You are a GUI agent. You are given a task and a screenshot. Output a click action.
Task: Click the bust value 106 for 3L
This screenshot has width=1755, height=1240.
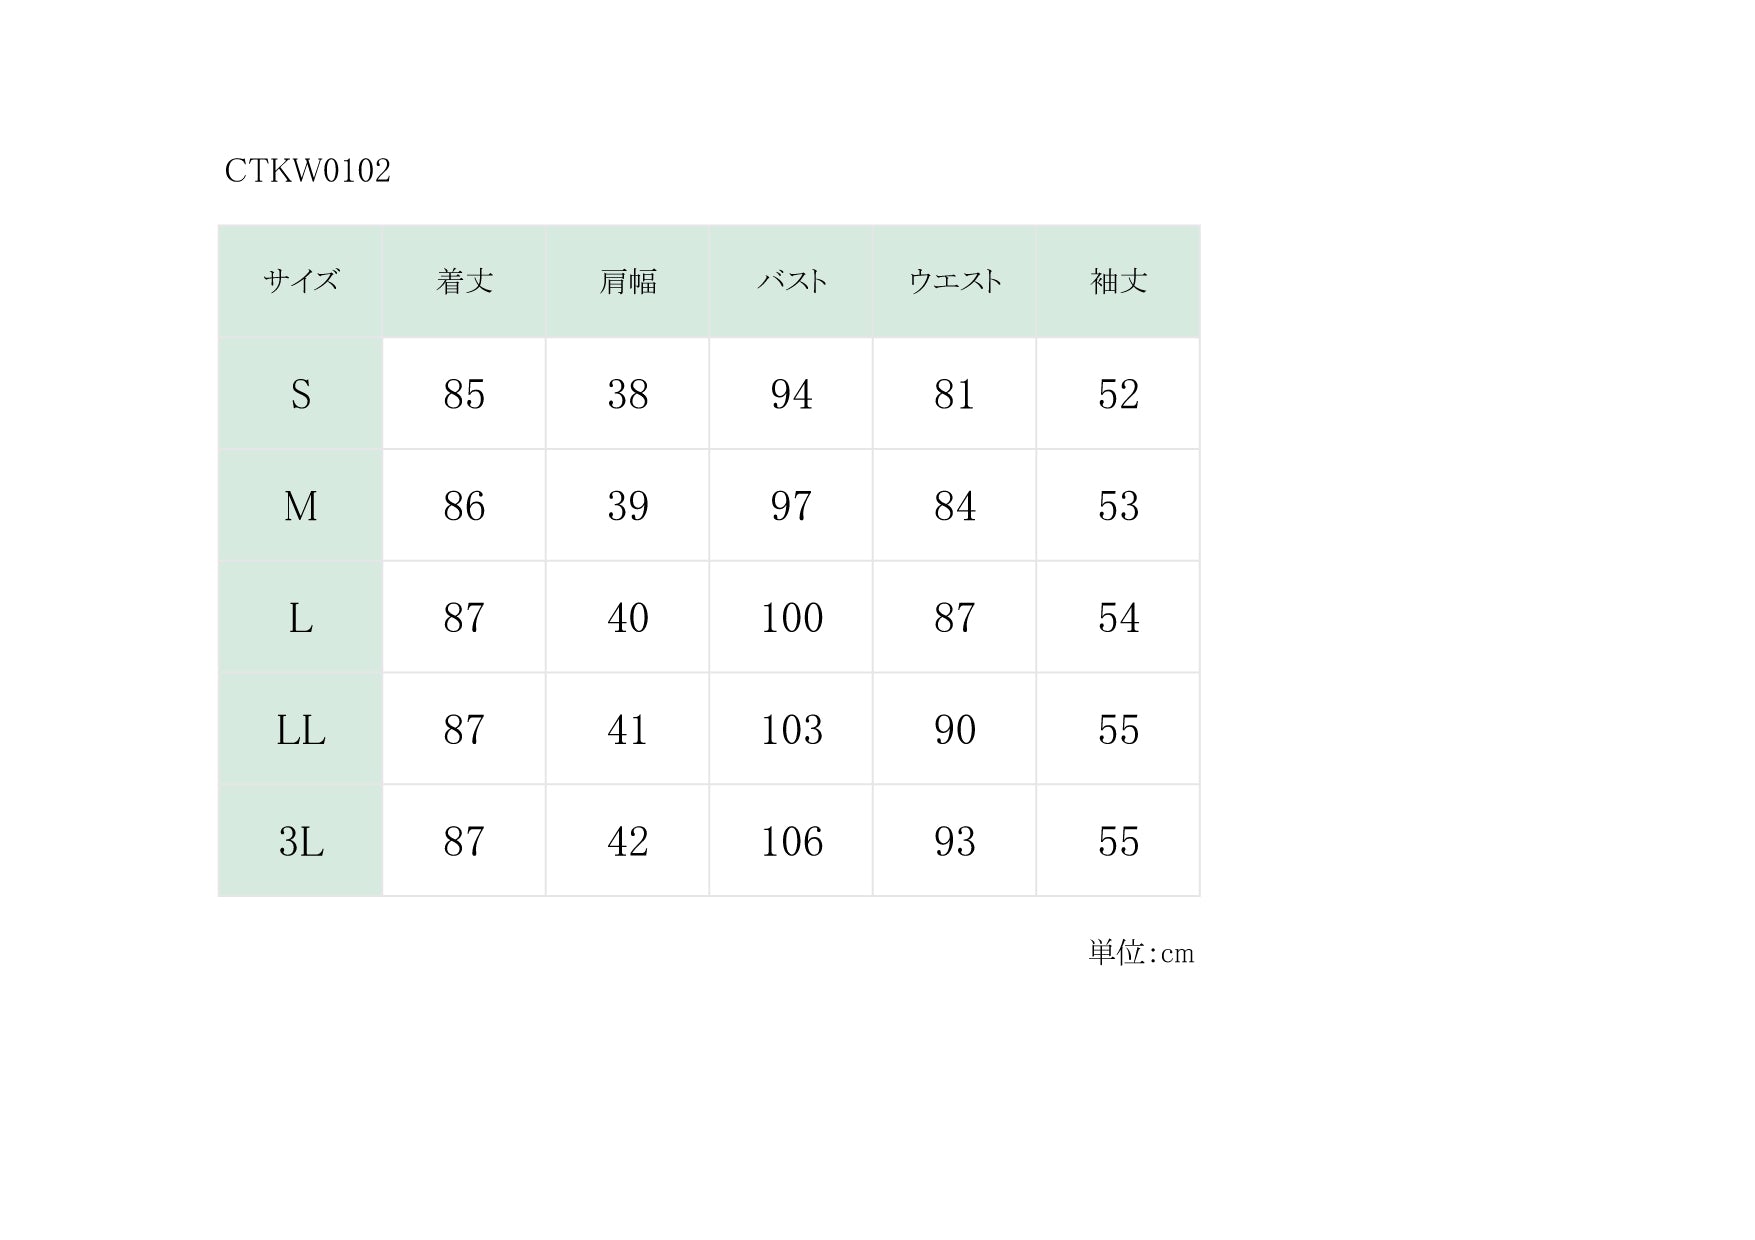pyautogui.click(x=791, y=842)
